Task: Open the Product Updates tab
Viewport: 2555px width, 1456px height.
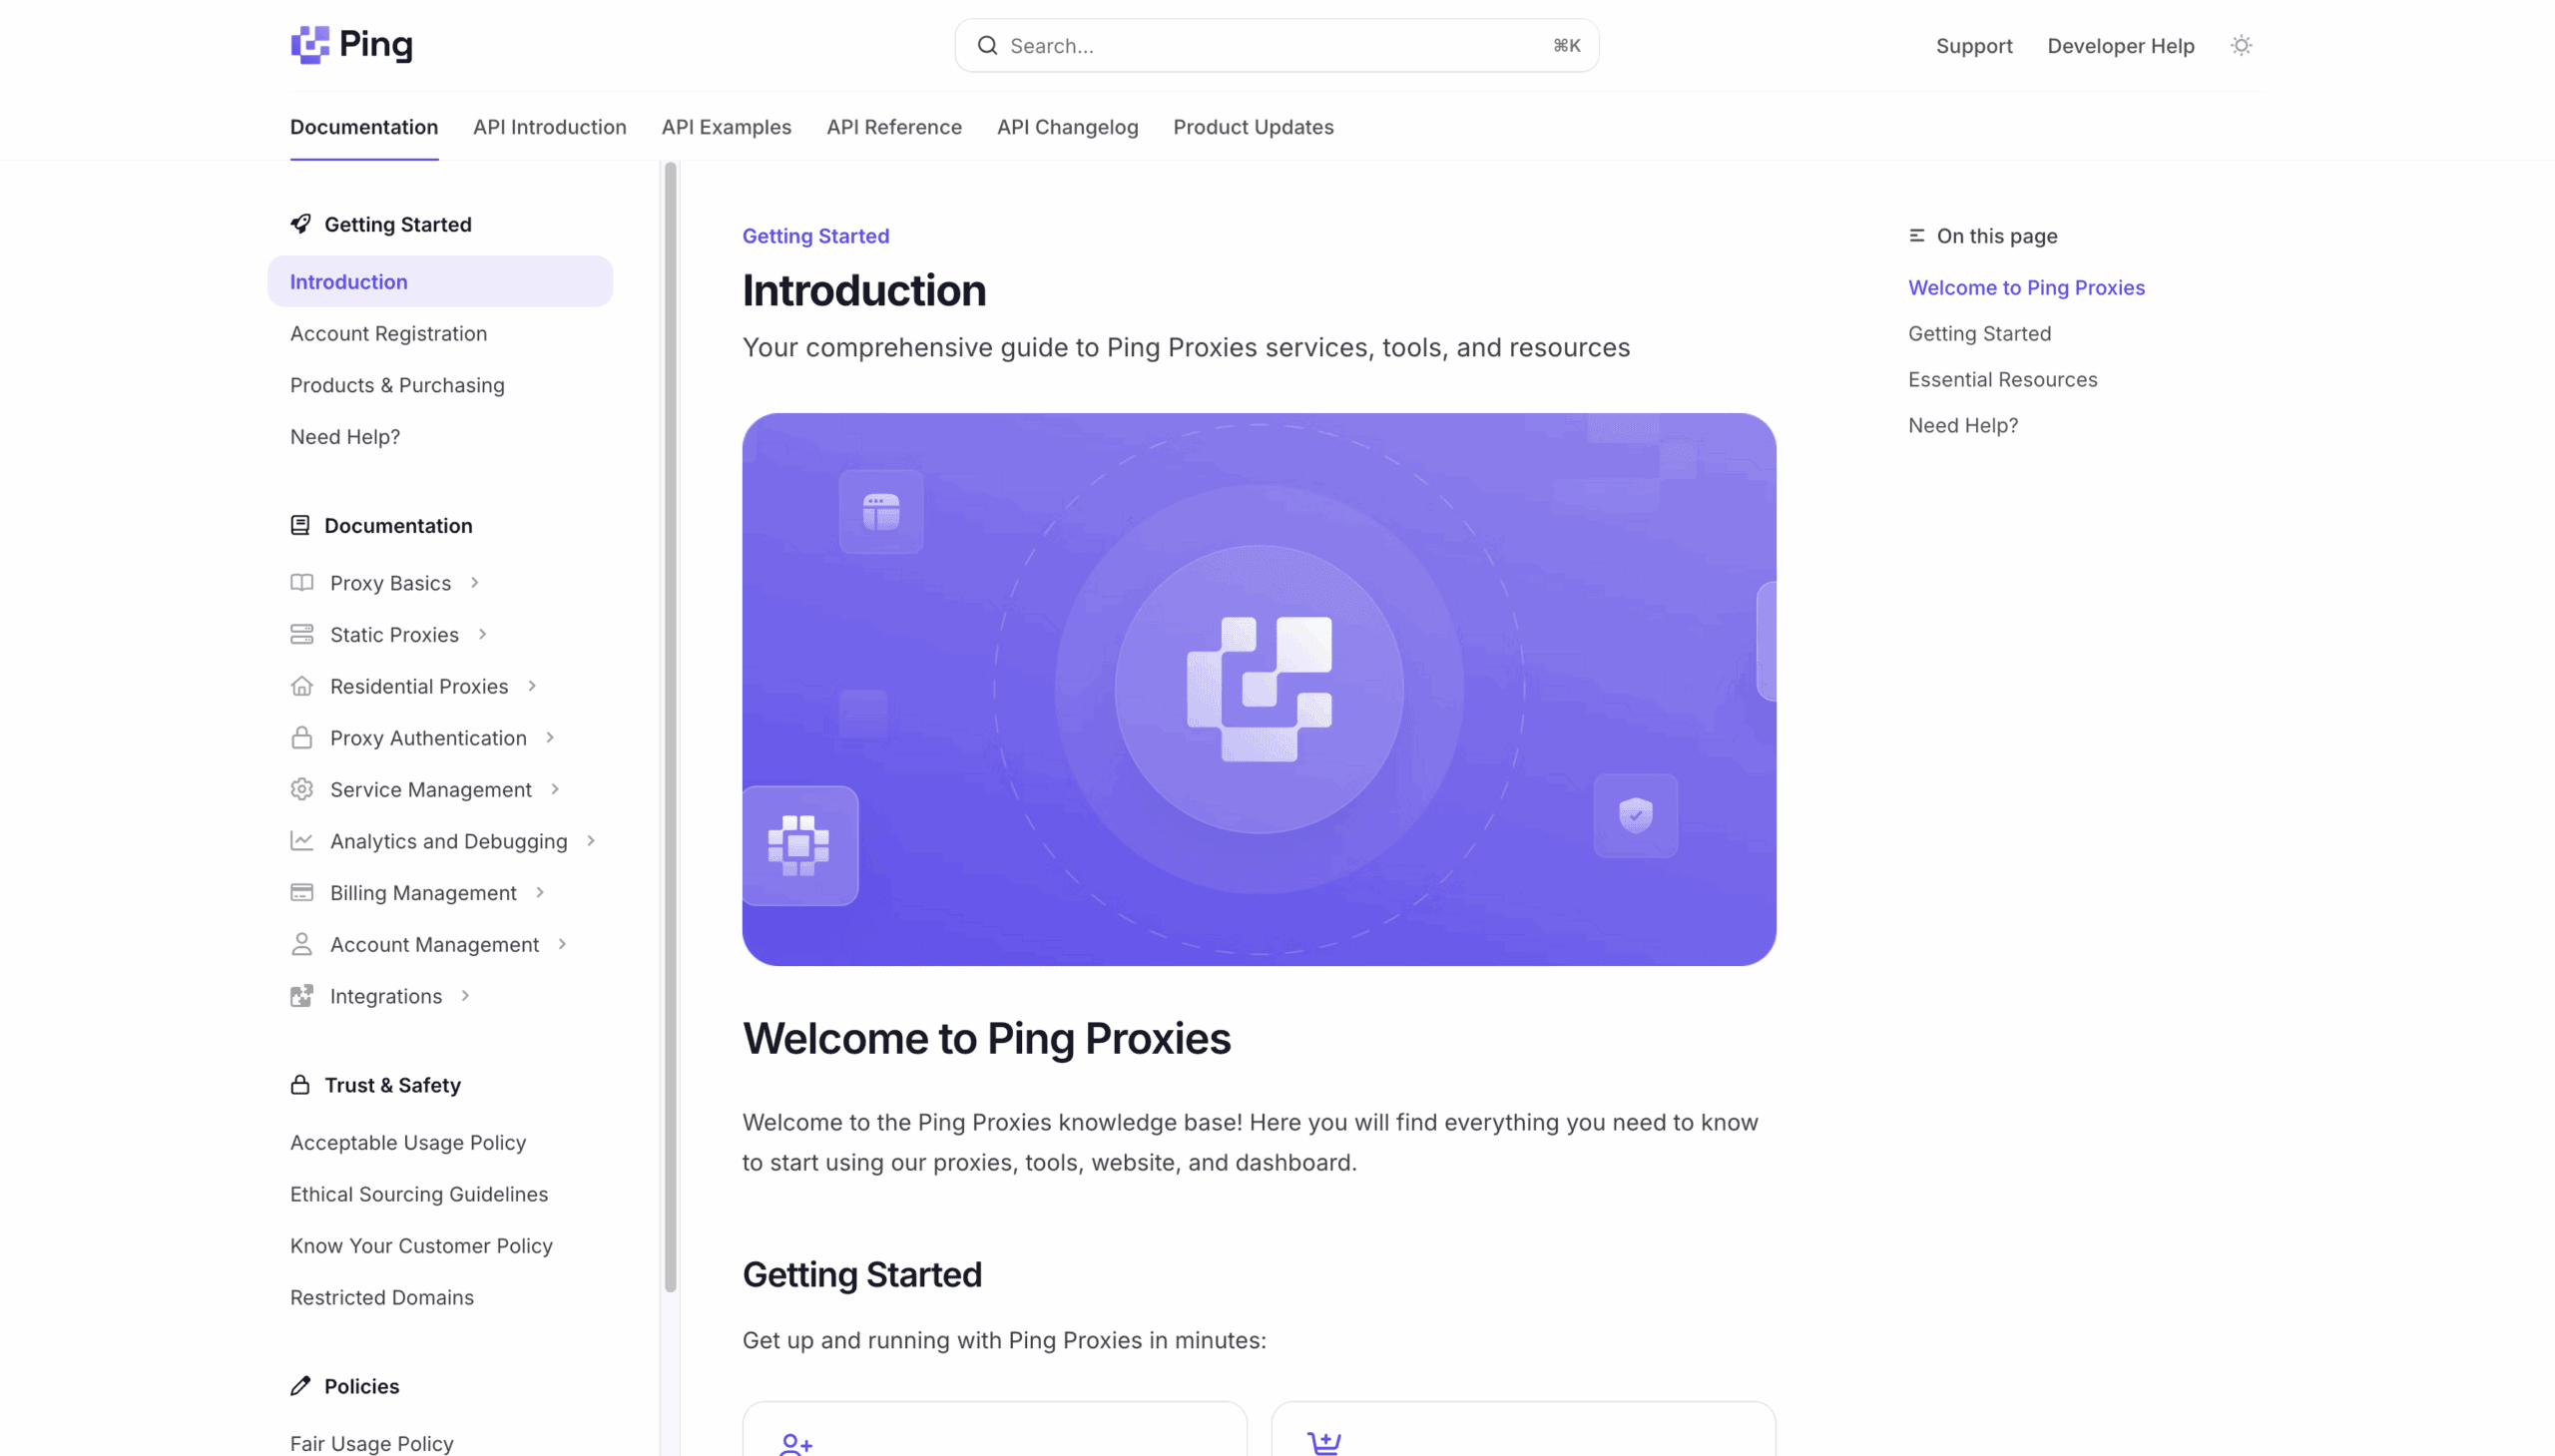Action: 1253,127
